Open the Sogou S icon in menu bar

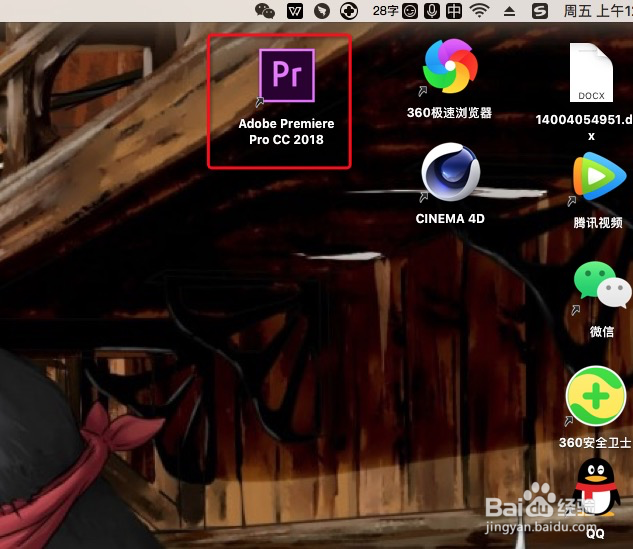click(540, 11)
